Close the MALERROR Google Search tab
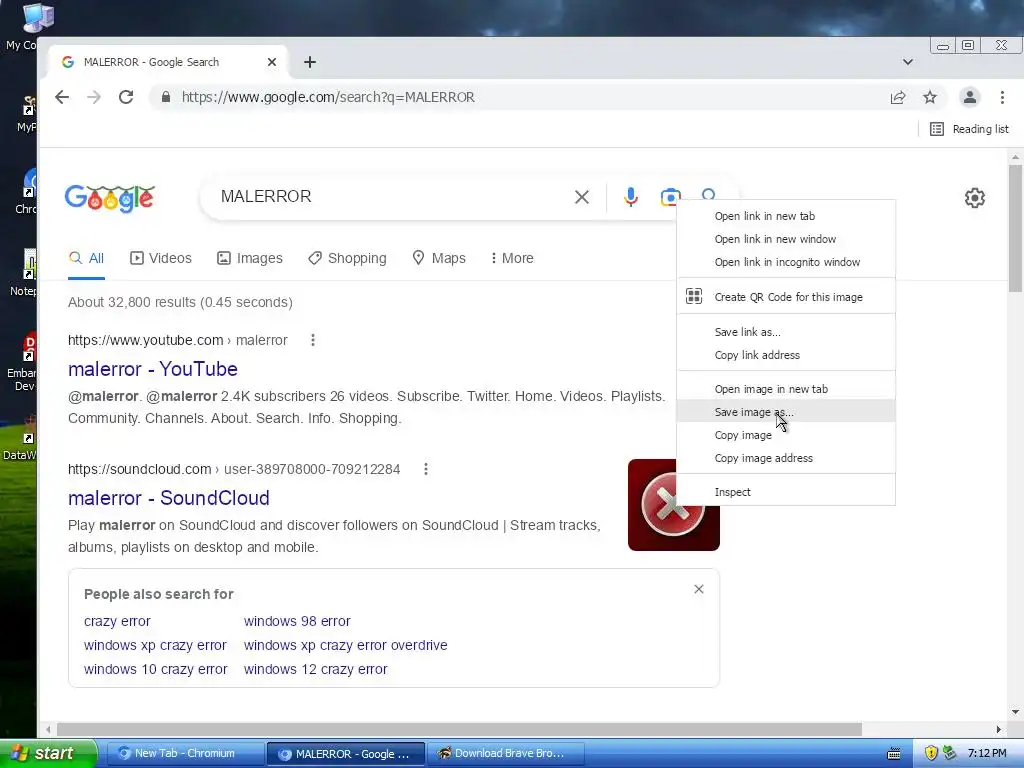This screenshot has width=1024, height=768. [272, 62]
